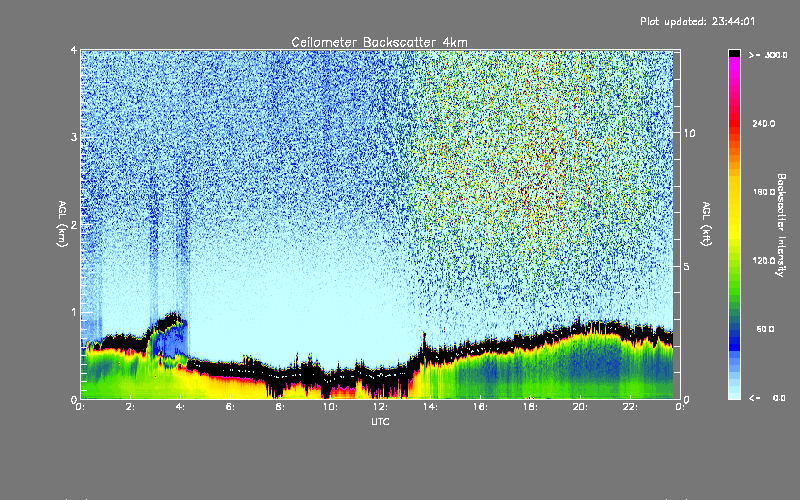The width and height of the screenshot is (800, 500).
Task: Click the '60.0' colorbar value
Action: (x=765, y=329)
